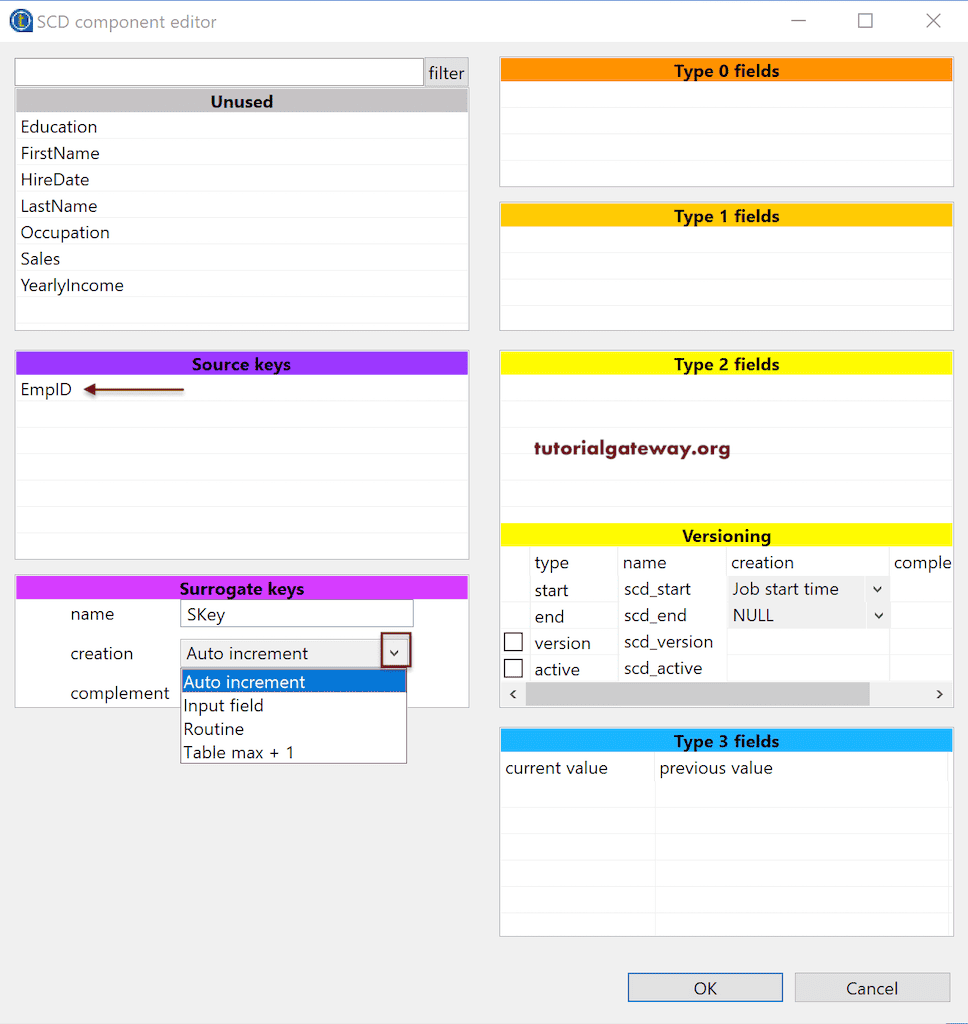This screenshot has height=1024, width=968.
Task: Click the filter search box
Action: point(218,72)
